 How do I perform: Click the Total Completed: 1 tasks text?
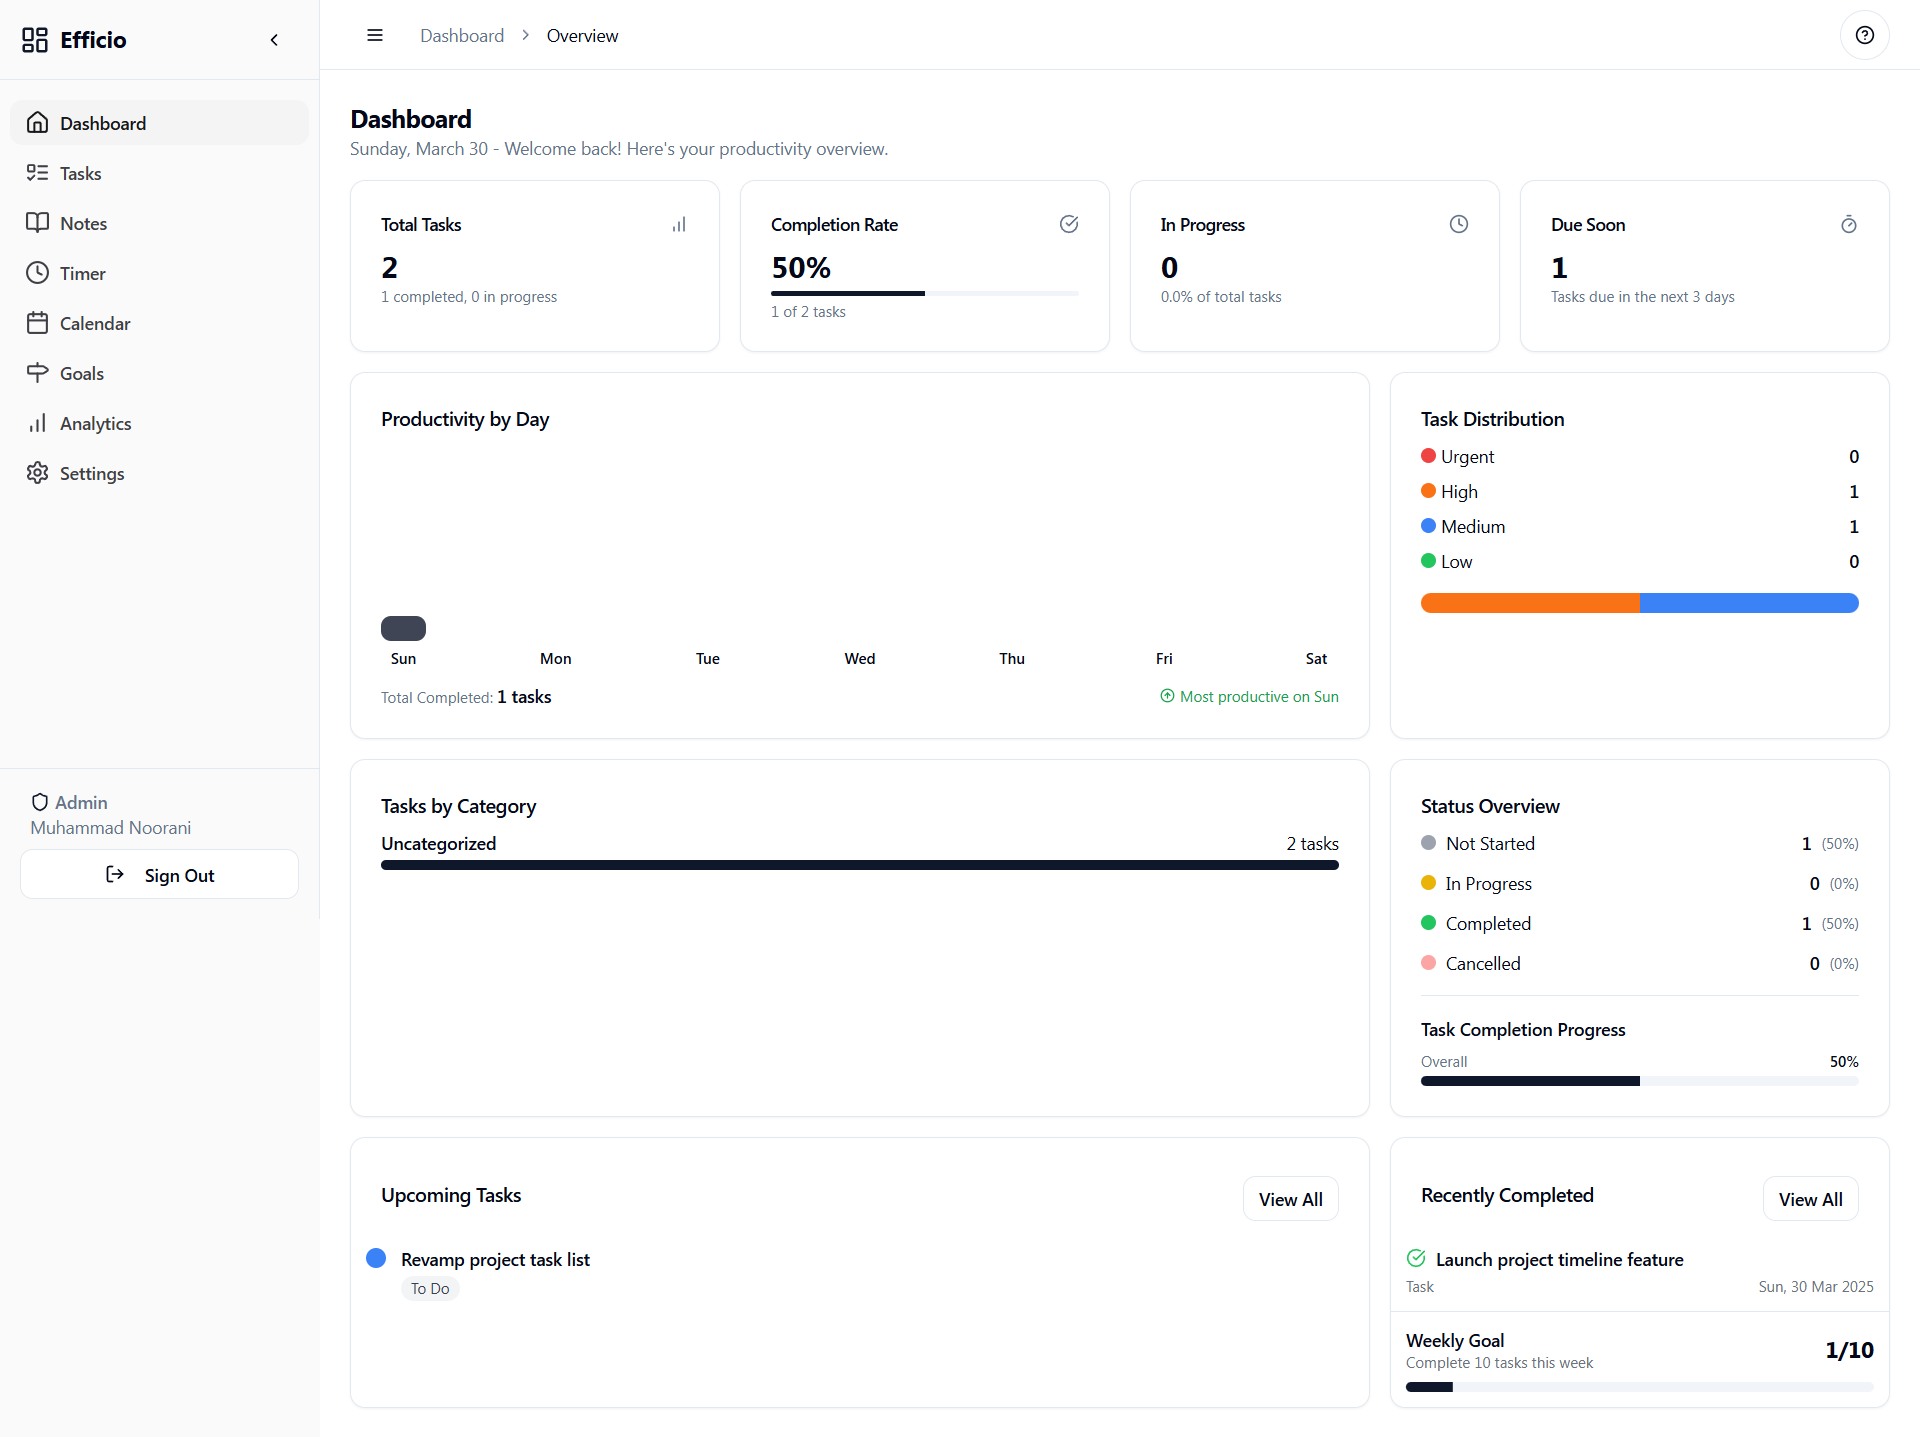466,697
